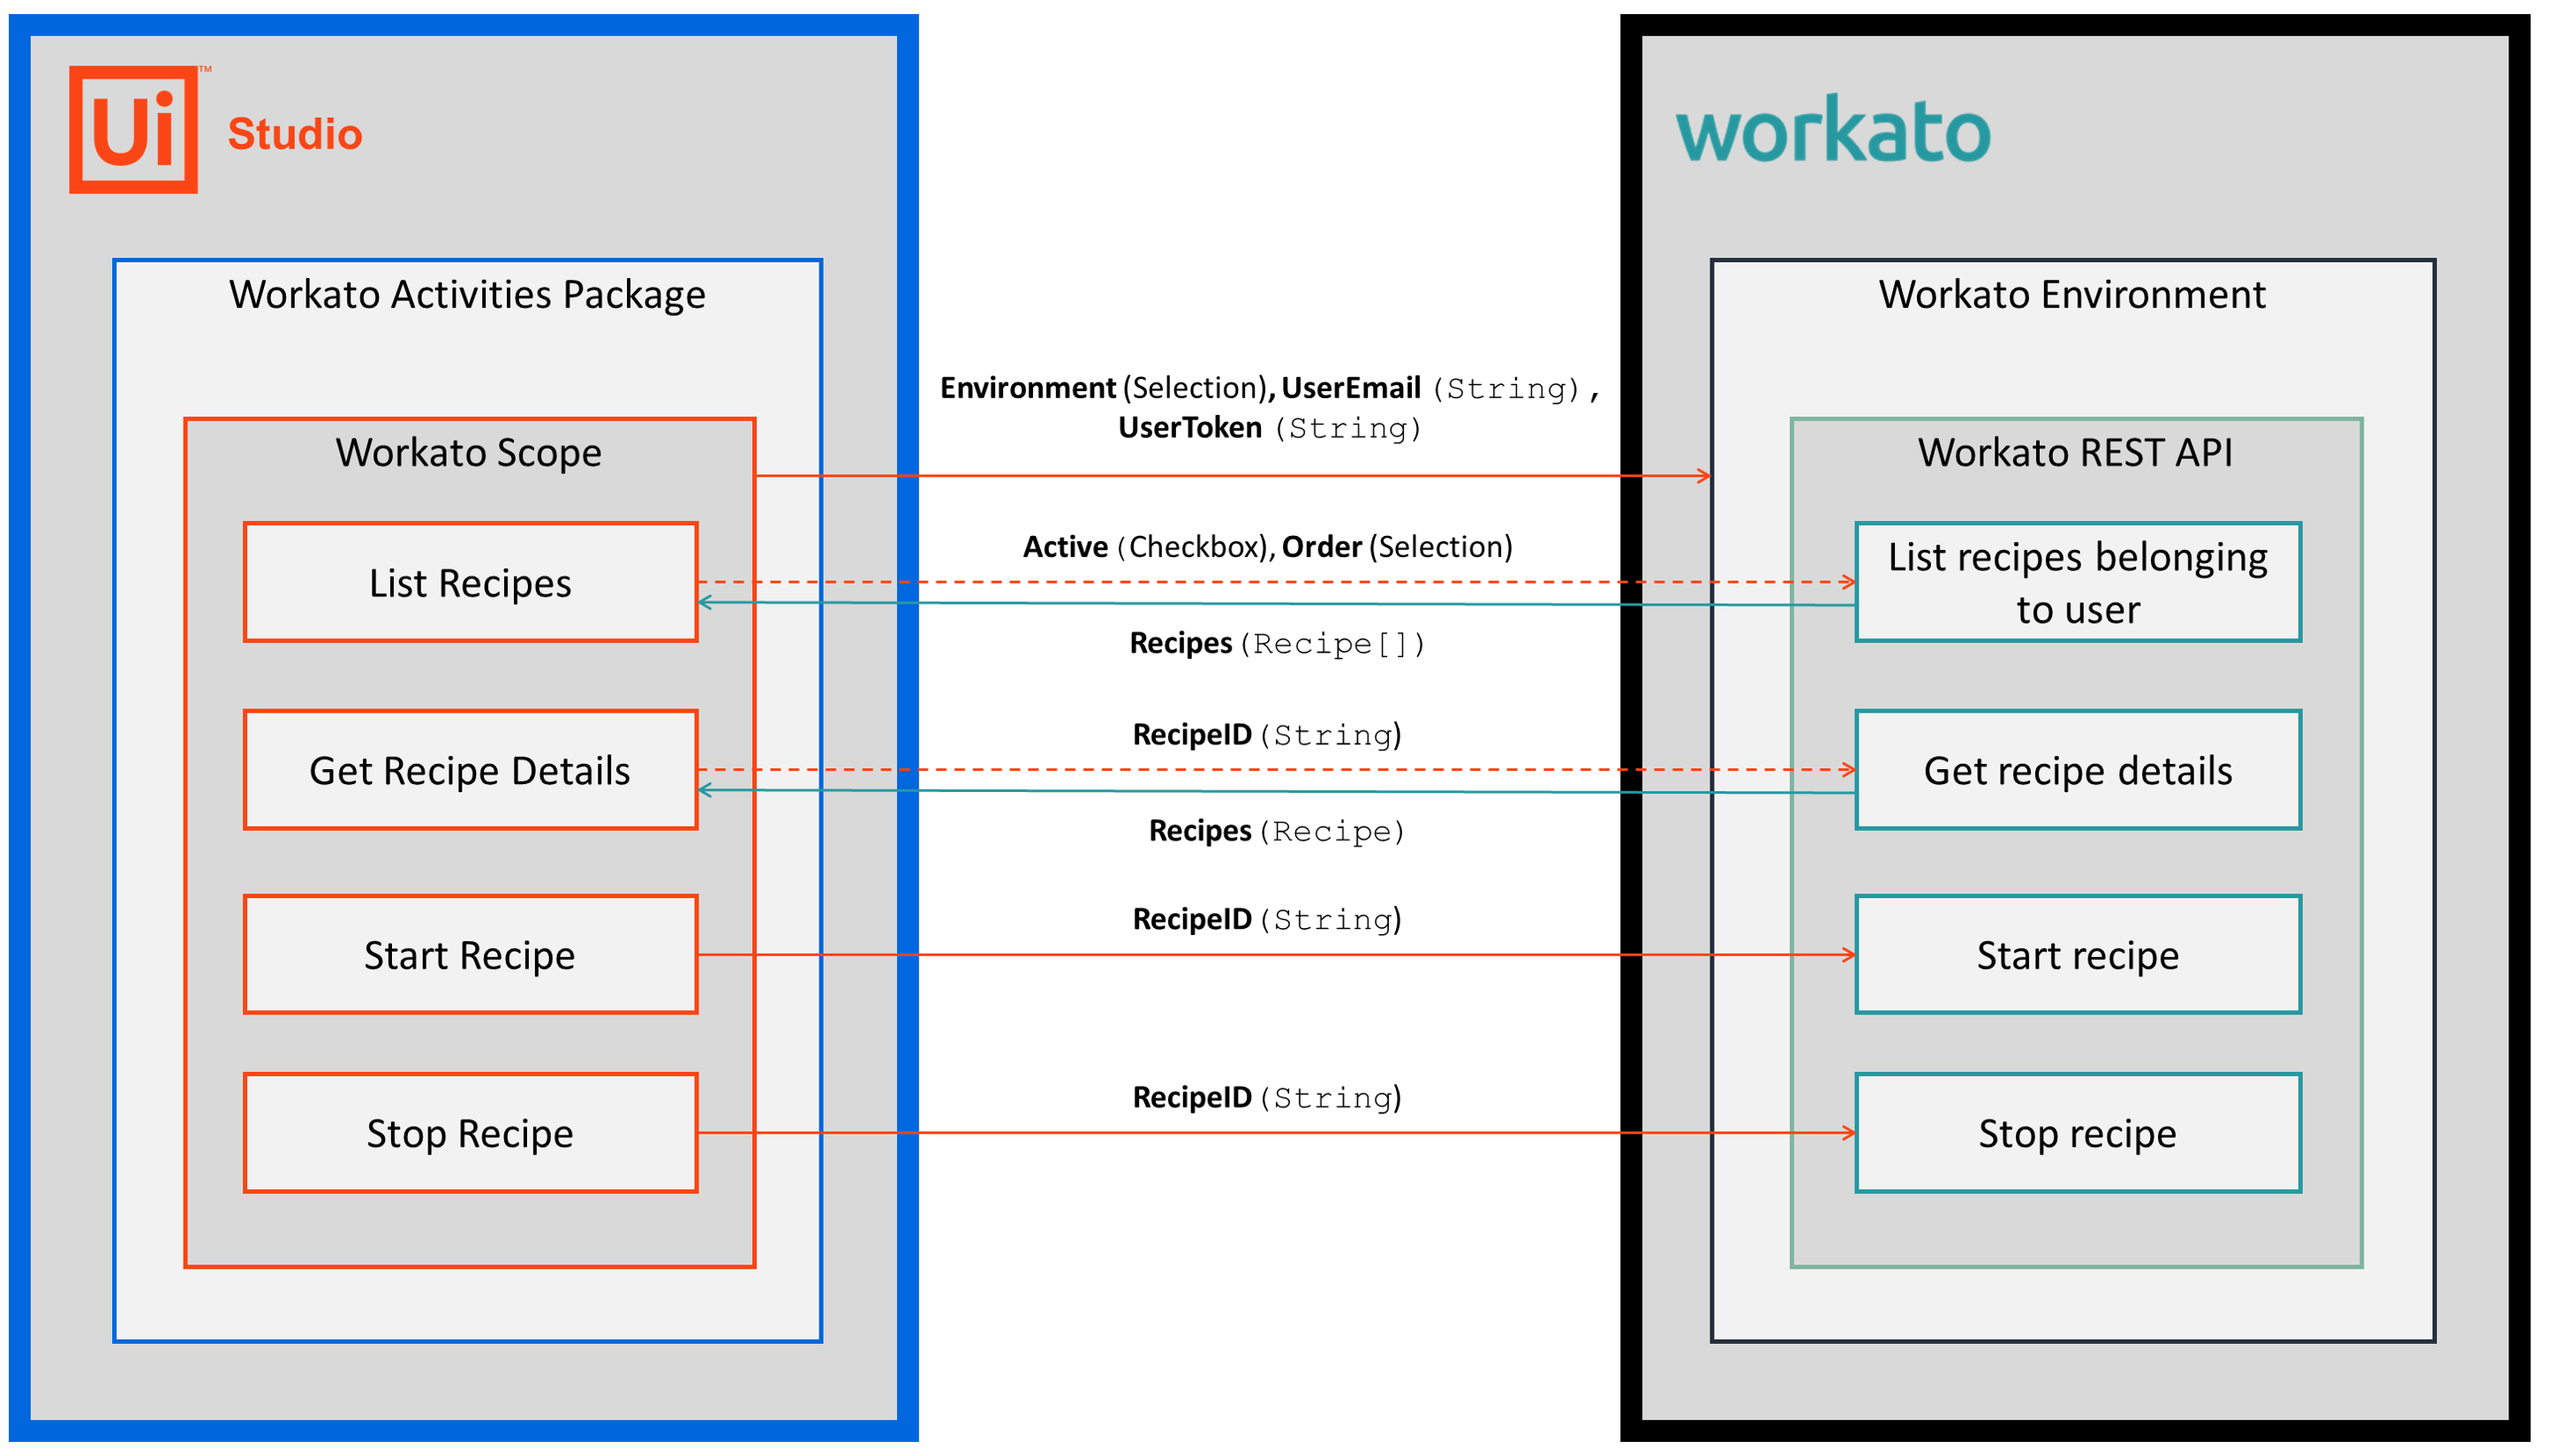Click the Recipes (Recipe[]) return label
The width and height of the screenshot is (2550, 1456).
[1277, 643]
